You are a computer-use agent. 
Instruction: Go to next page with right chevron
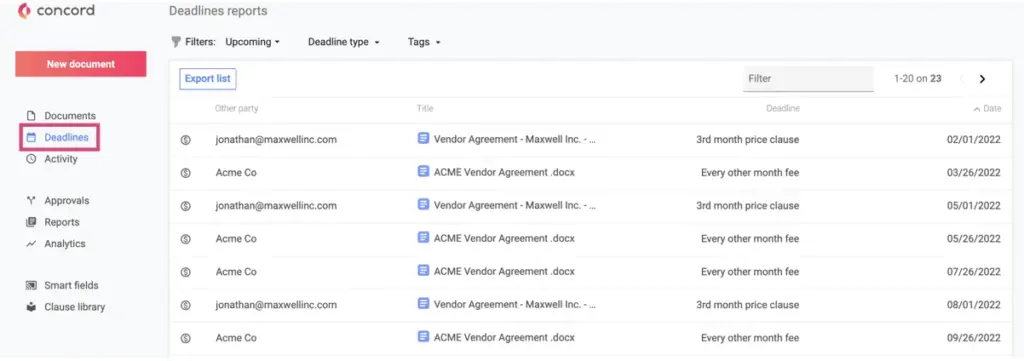[982, 79]
